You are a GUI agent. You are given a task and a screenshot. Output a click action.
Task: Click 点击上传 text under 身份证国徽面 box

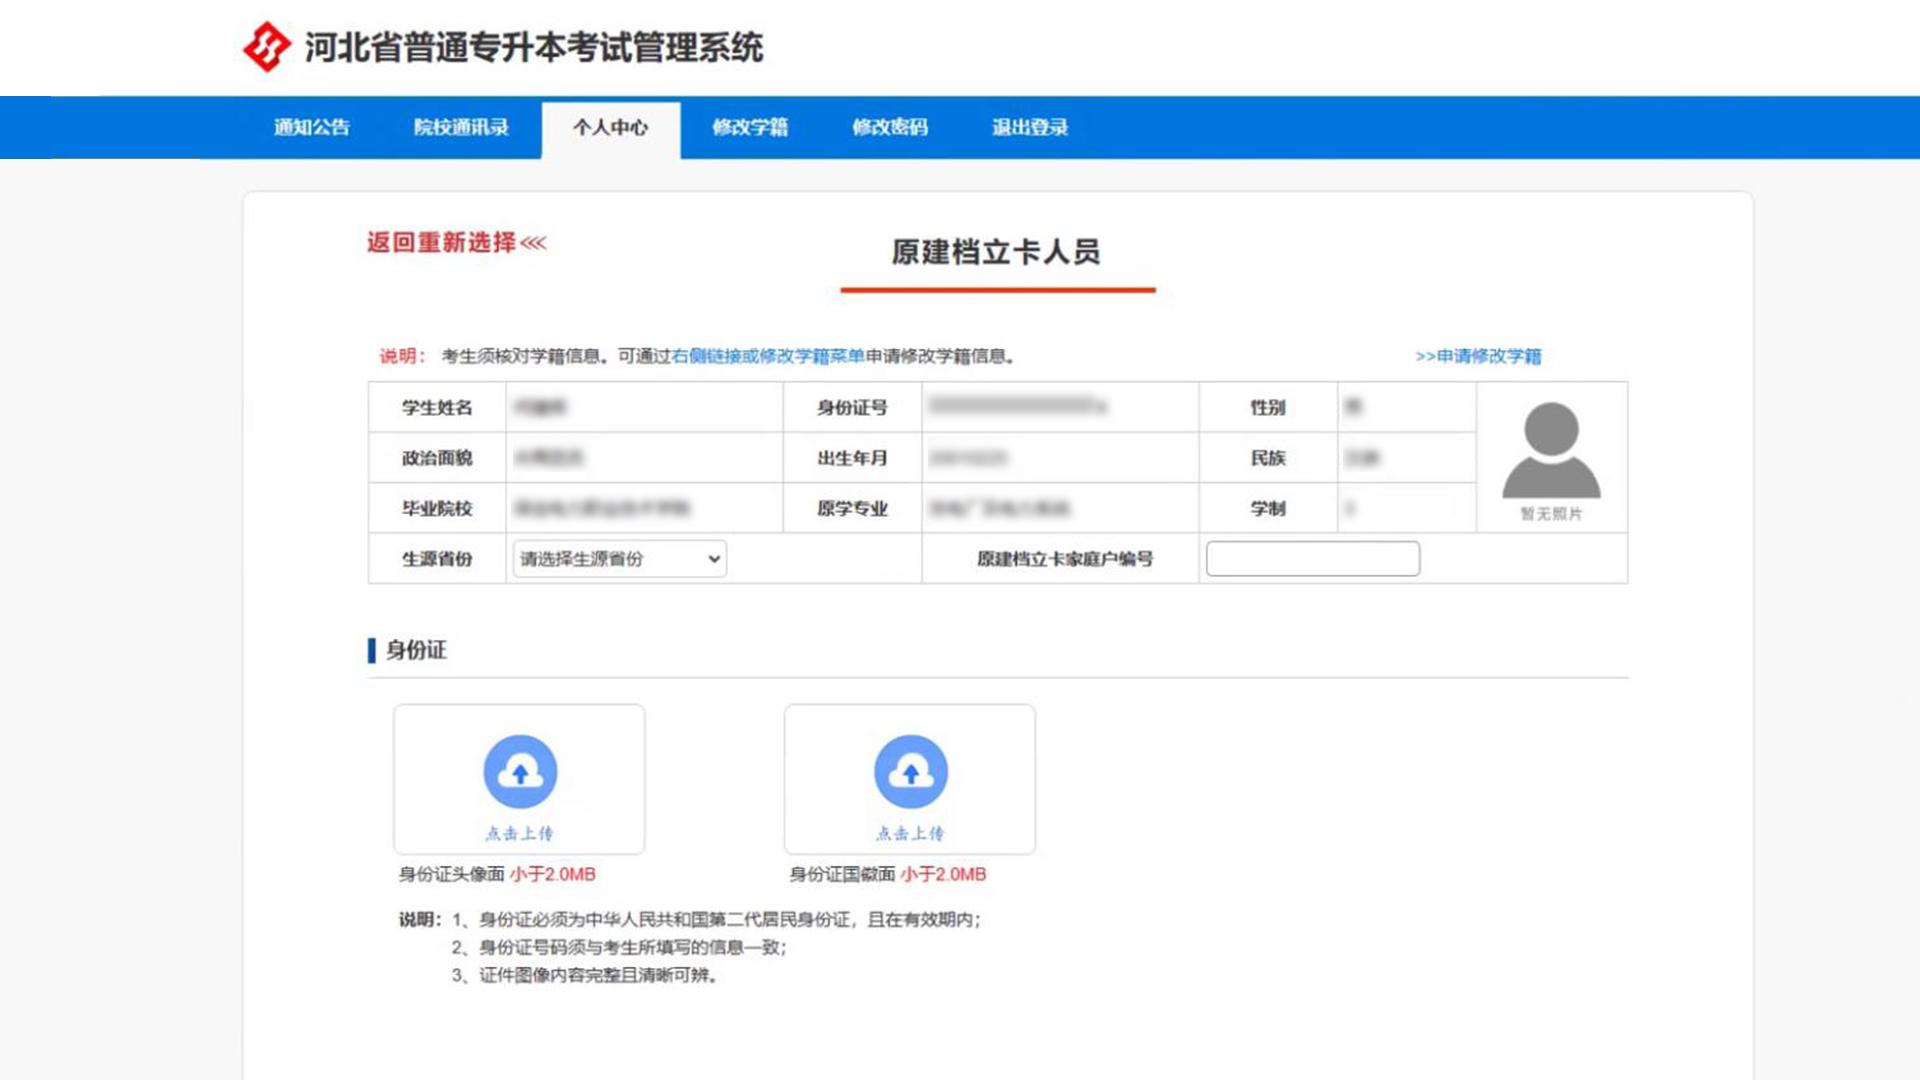[x=910, y=833]
